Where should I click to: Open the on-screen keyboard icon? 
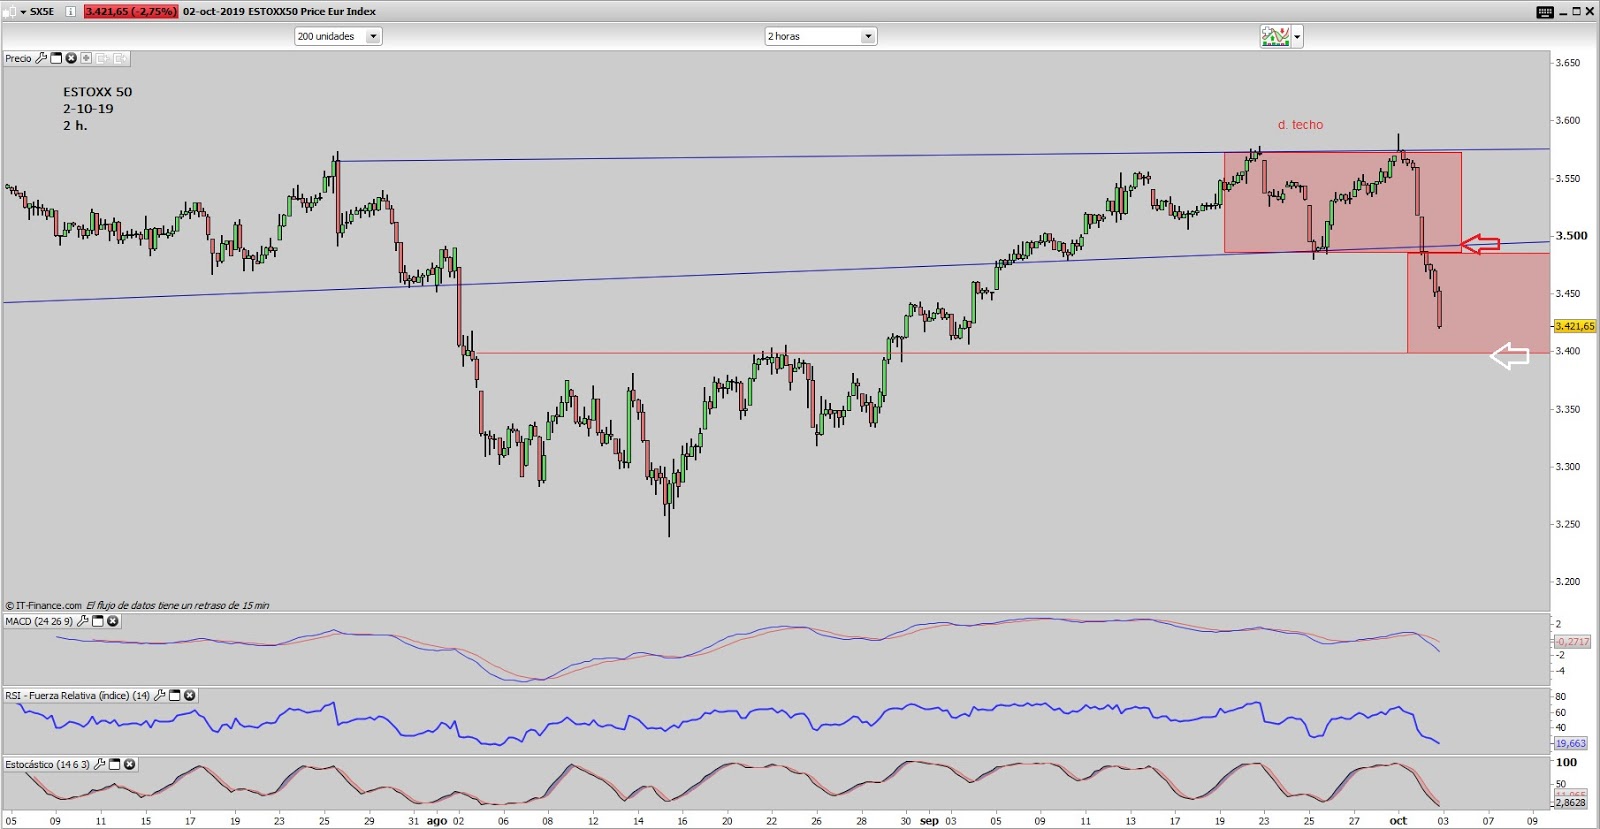point(1545,12)
